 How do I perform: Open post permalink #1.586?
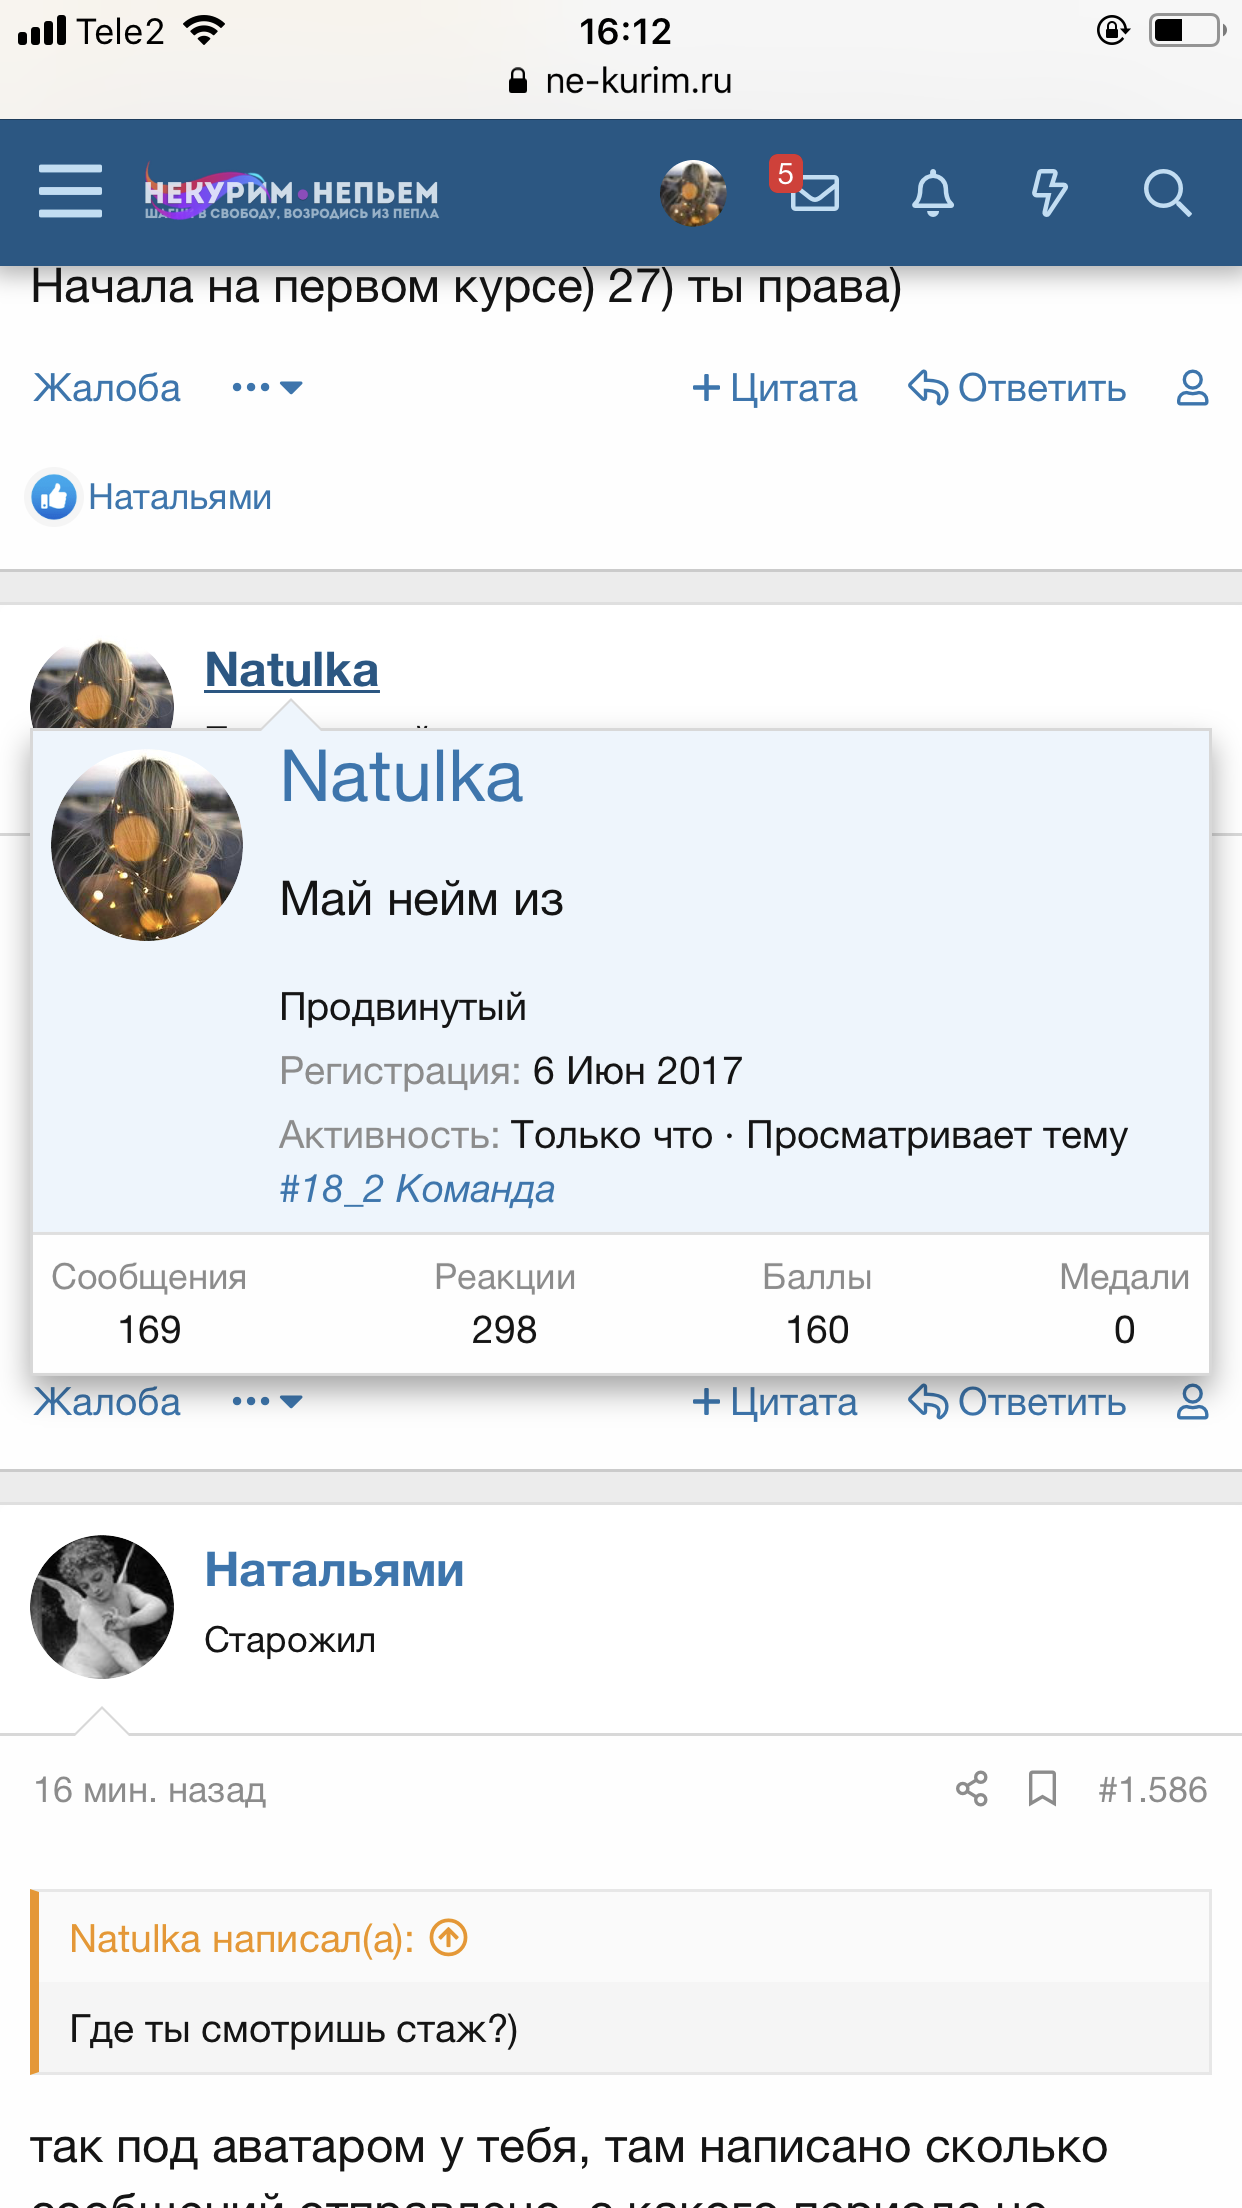1152,1789
